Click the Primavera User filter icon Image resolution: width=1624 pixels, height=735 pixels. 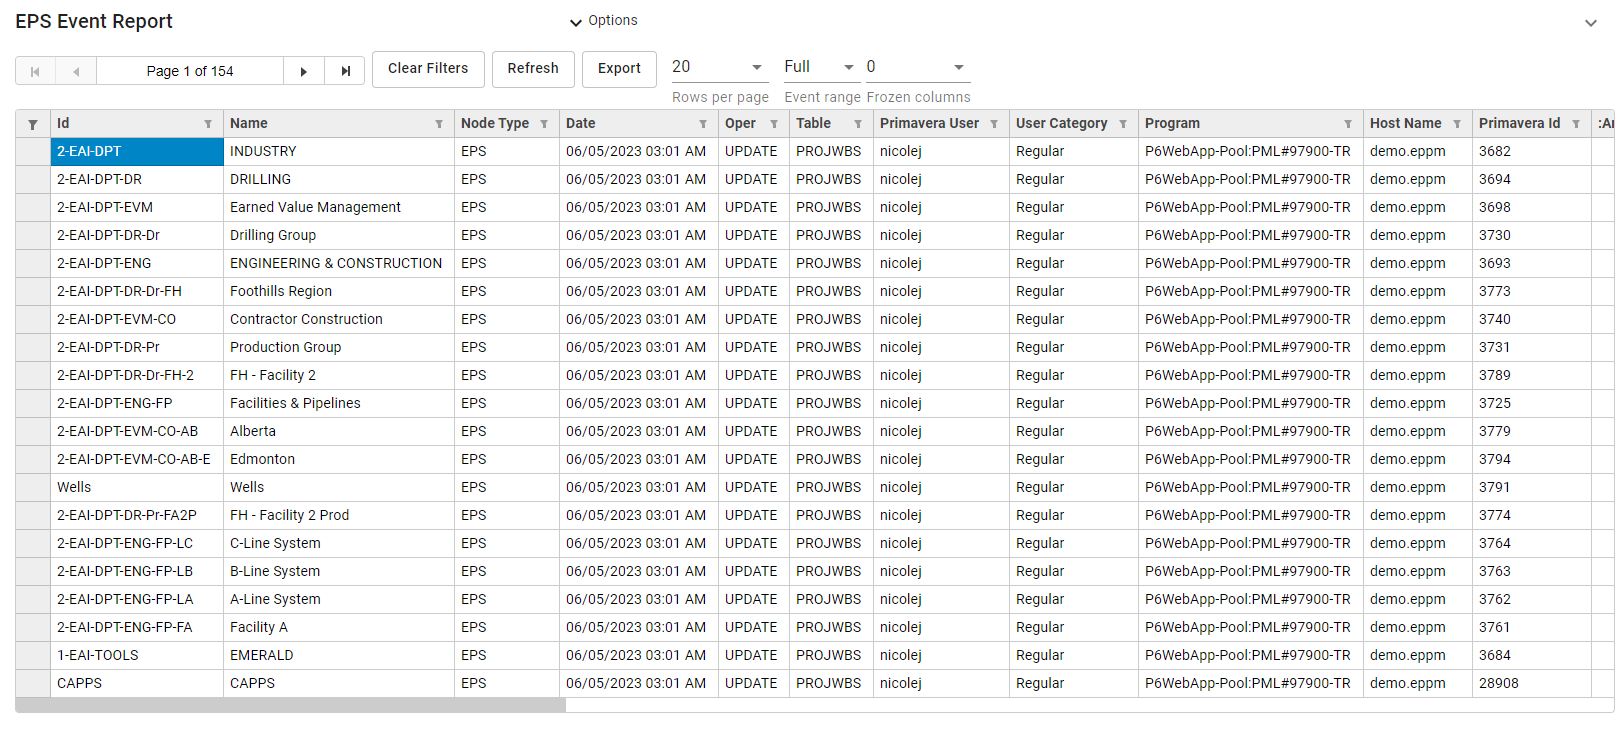click(994, 124)
